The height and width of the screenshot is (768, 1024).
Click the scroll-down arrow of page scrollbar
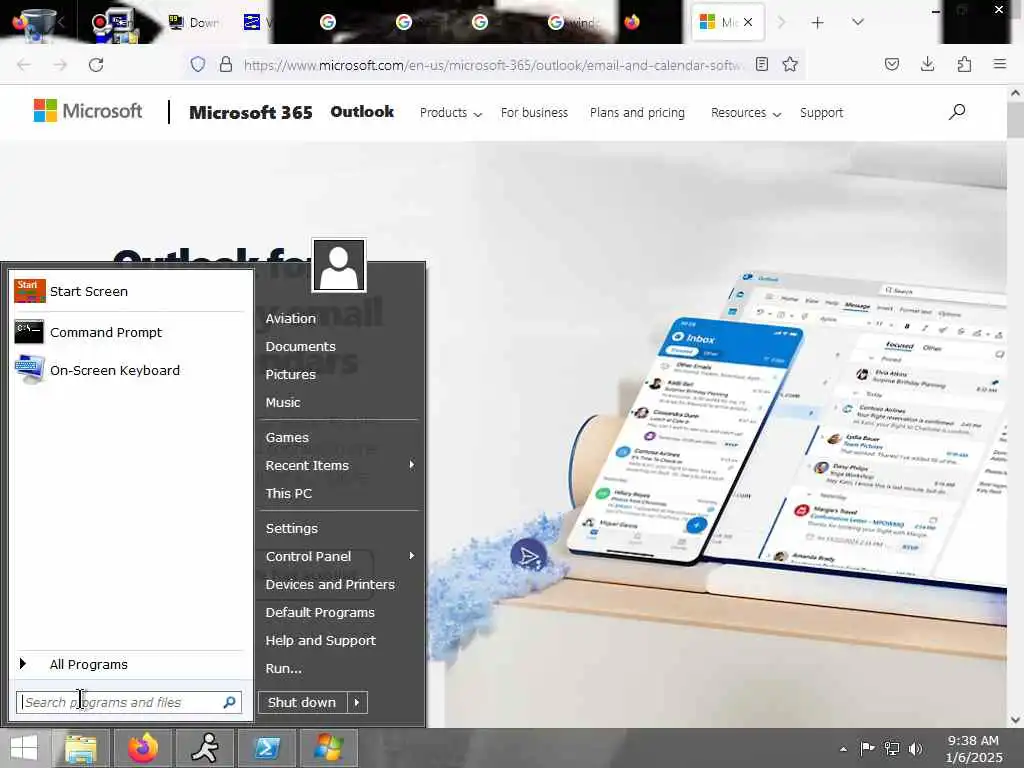pos(1015,720)
